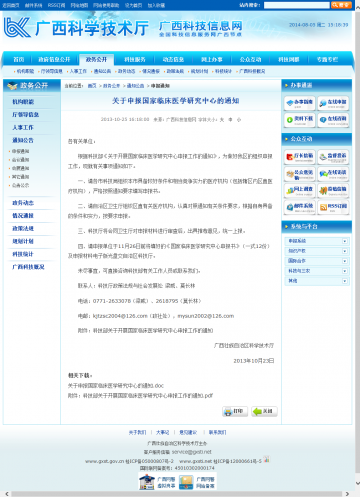Open the 在线咨询 tile
360x497 pixels.
click(333, 120)
